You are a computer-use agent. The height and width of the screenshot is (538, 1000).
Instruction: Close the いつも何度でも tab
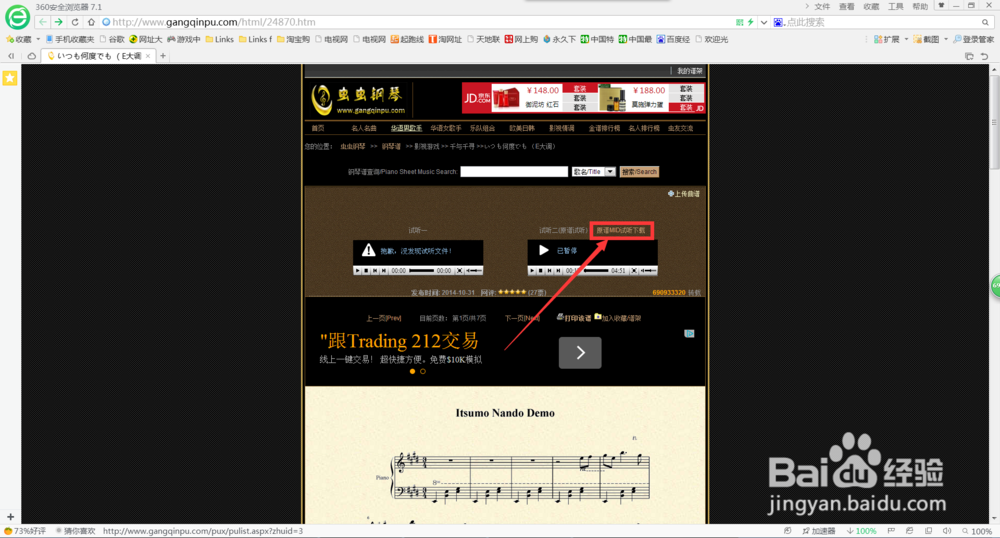[x=148, y=56]
